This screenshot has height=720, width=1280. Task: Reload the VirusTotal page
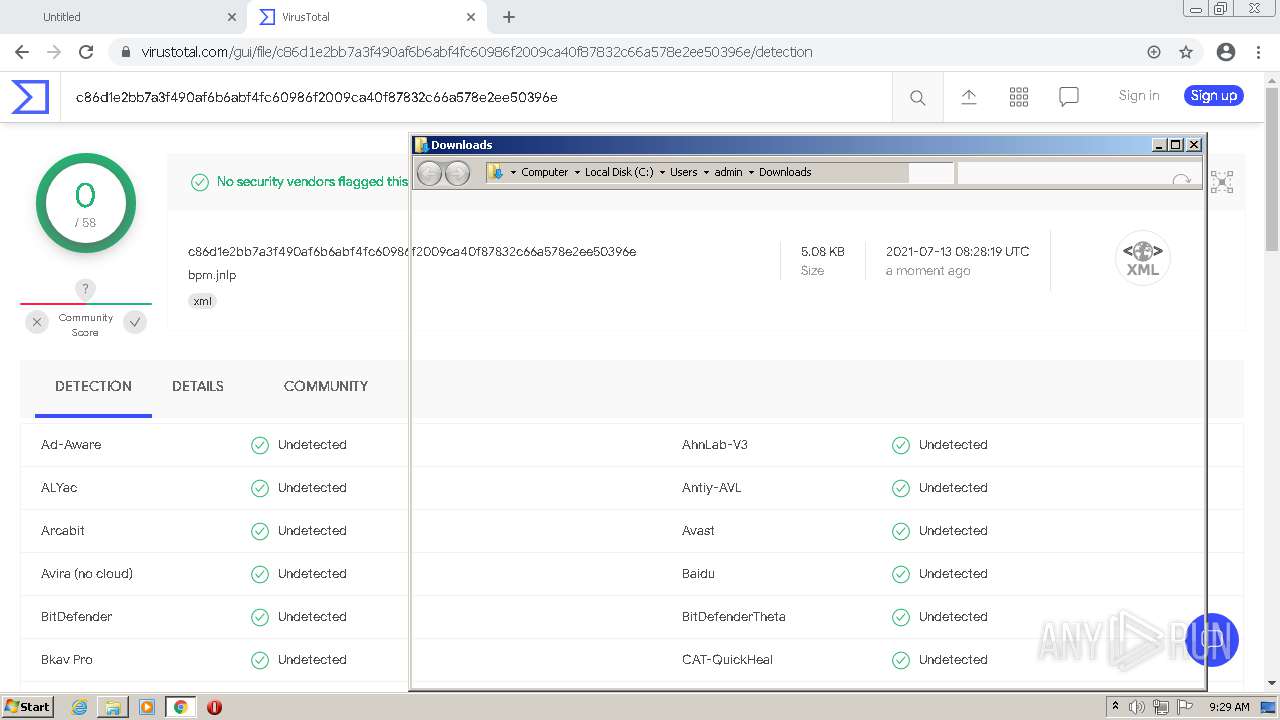(x=86, y=52)
